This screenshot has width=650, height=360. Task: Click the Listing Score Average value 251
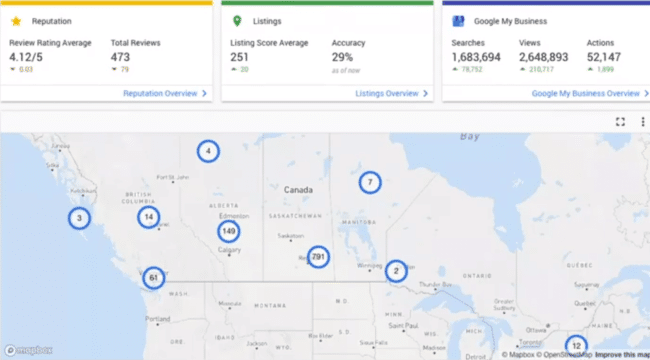click(x=239, y=57)
